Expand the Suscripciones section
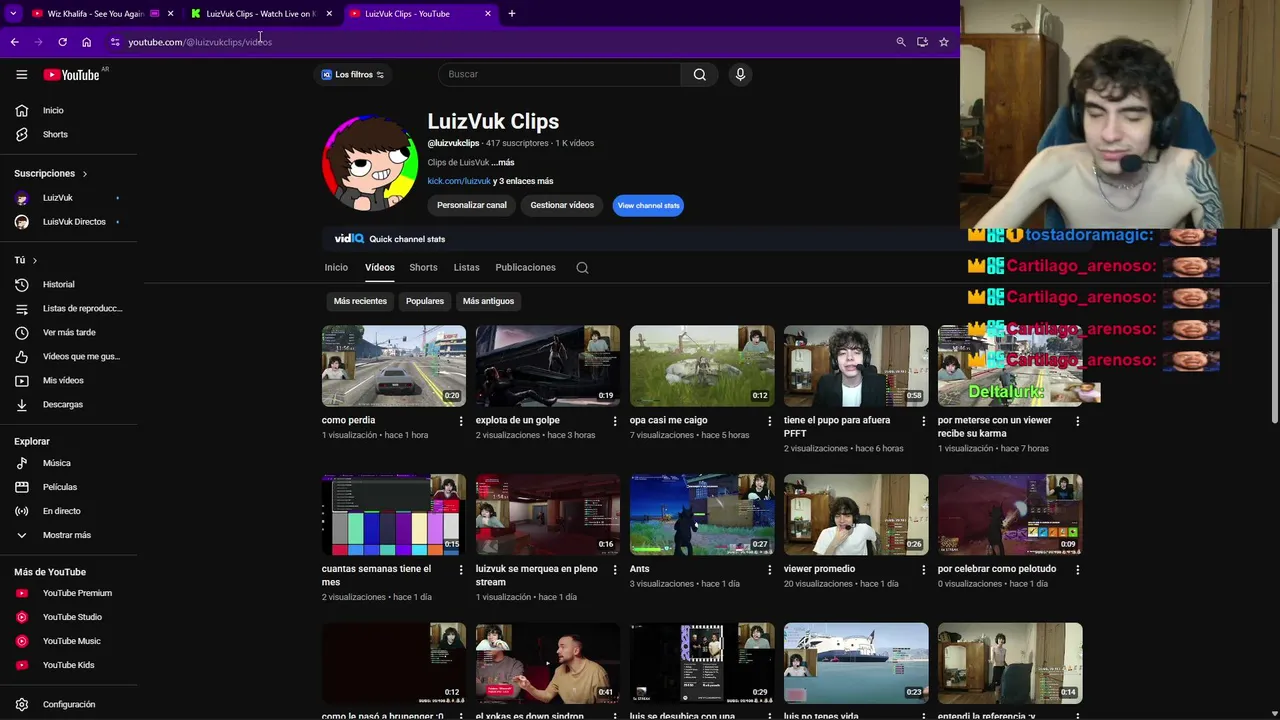 [x=50, y=173]
